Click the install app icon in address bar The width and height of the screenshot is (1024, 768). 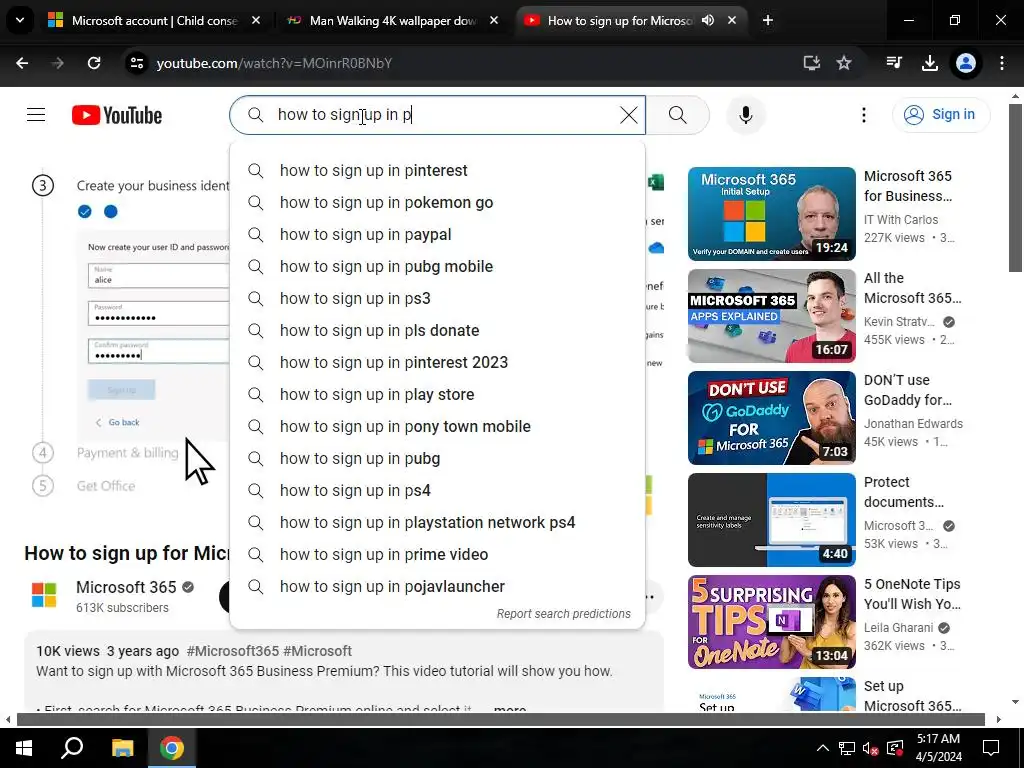(x=812, y=63)
